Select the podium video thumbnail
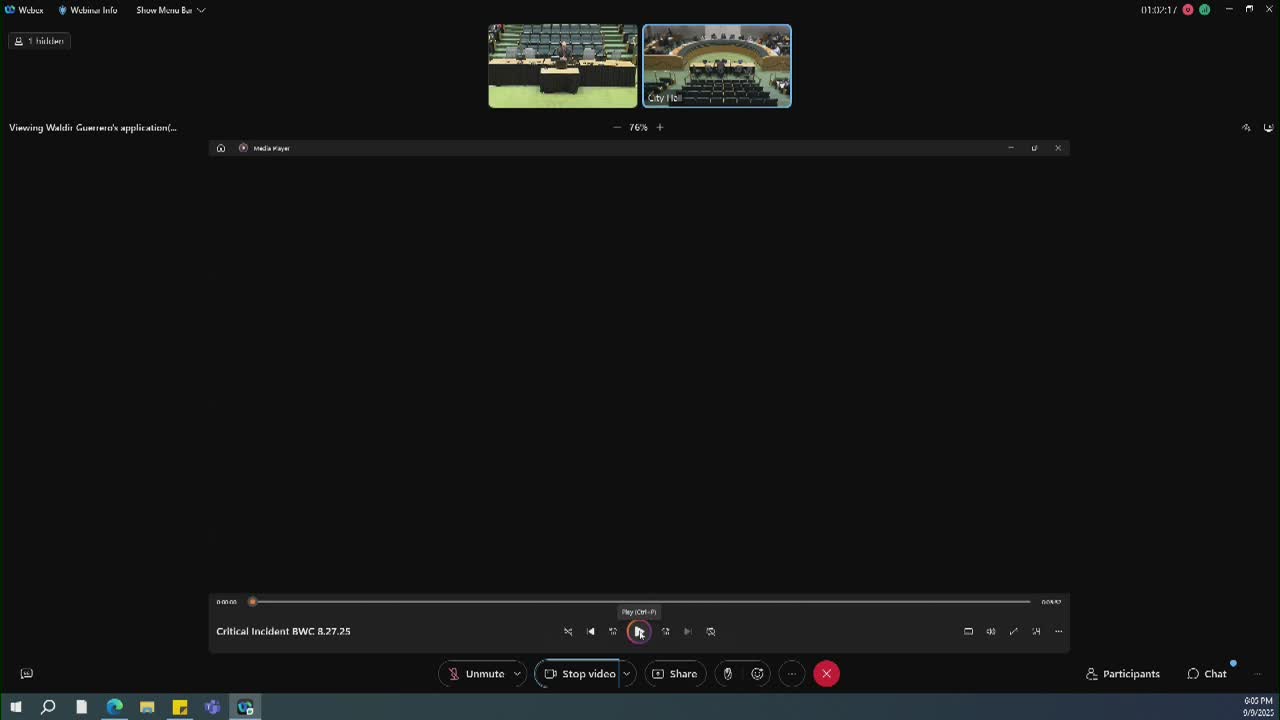The image size is (1280, 720). pyautogui.click(x=563, y=66)
